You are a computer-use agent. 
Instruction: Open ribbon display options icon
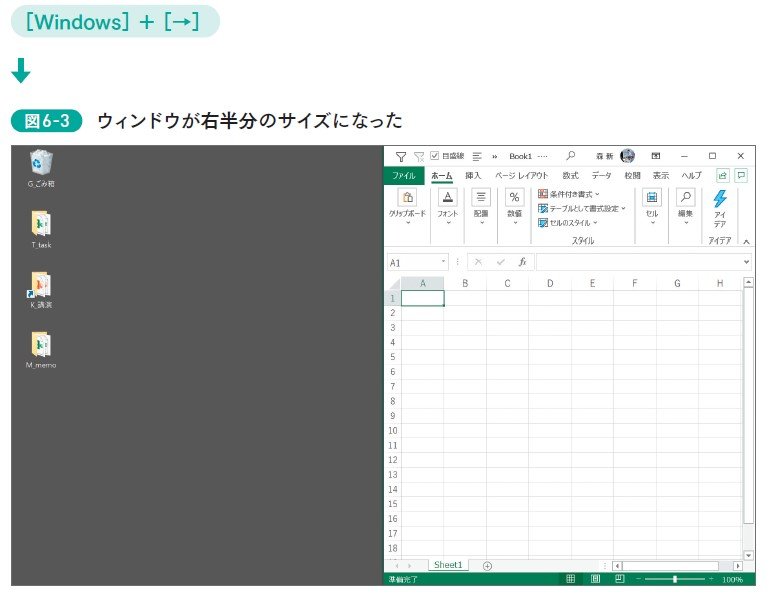point(656,156)
